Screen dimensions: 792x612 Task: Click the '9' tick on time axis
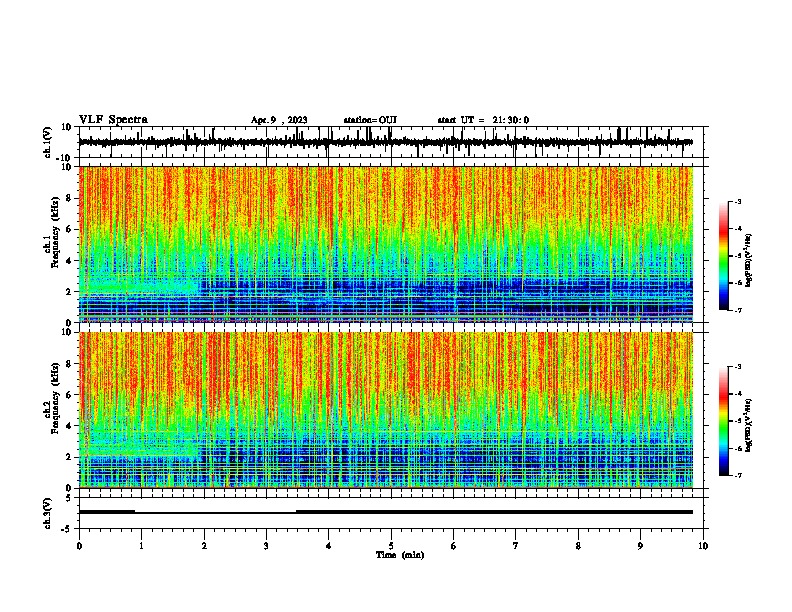click(x=640, y=546)
